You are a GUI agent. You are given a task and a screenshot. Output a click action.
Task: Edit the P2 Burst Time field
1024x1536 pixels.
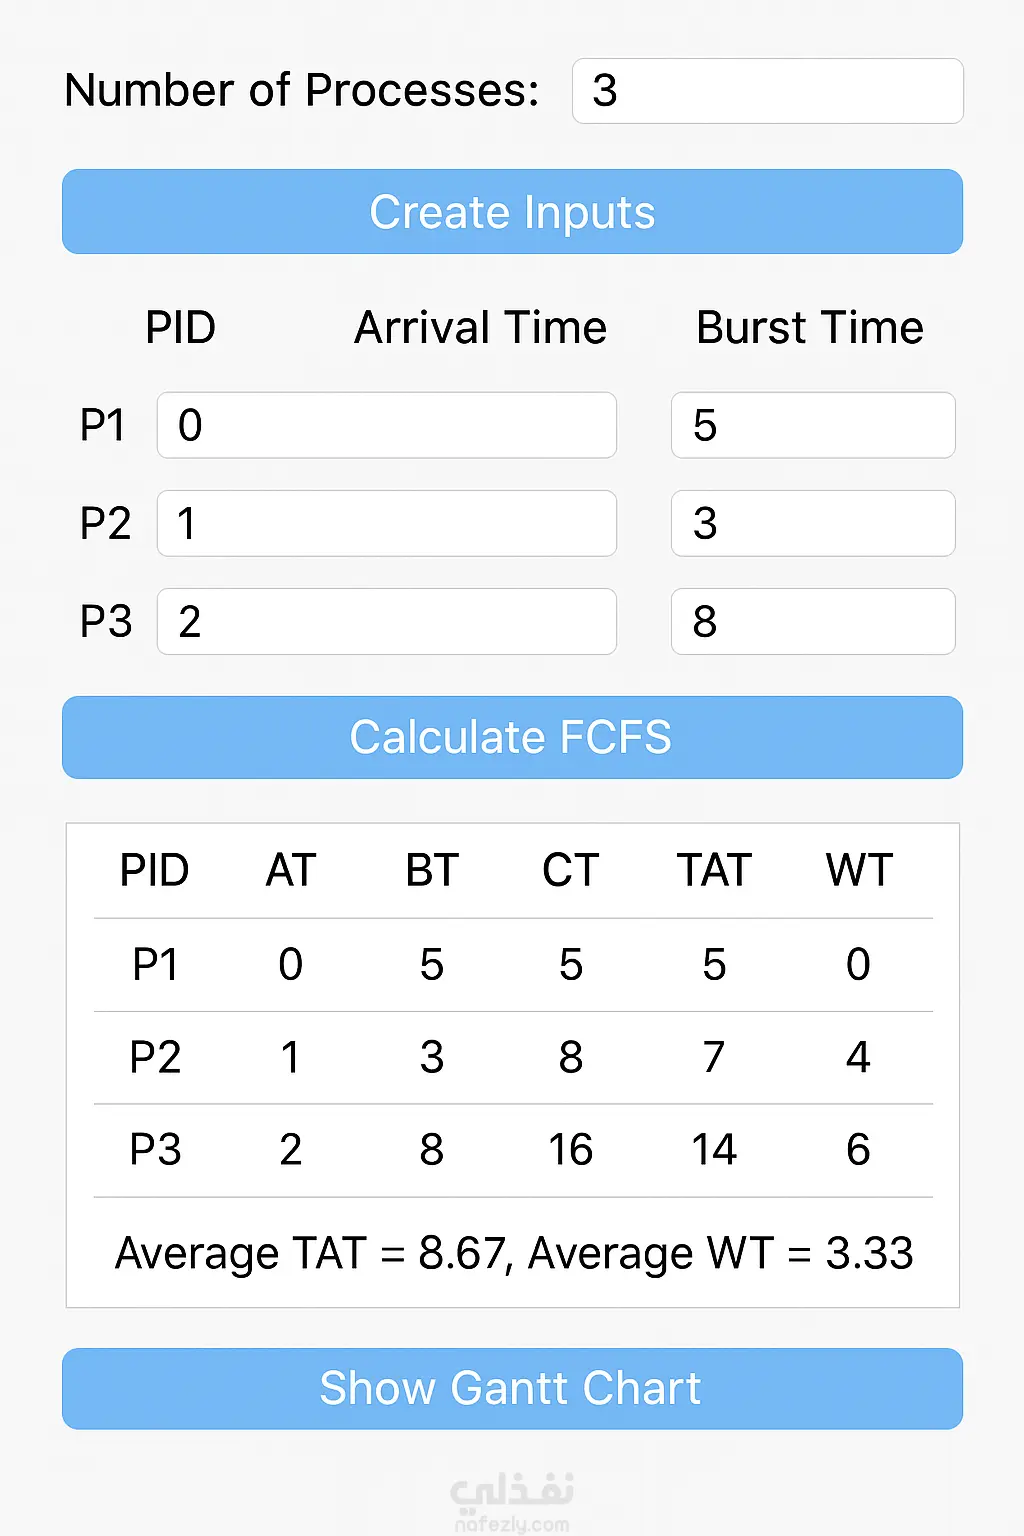click(x=812, y=523)
